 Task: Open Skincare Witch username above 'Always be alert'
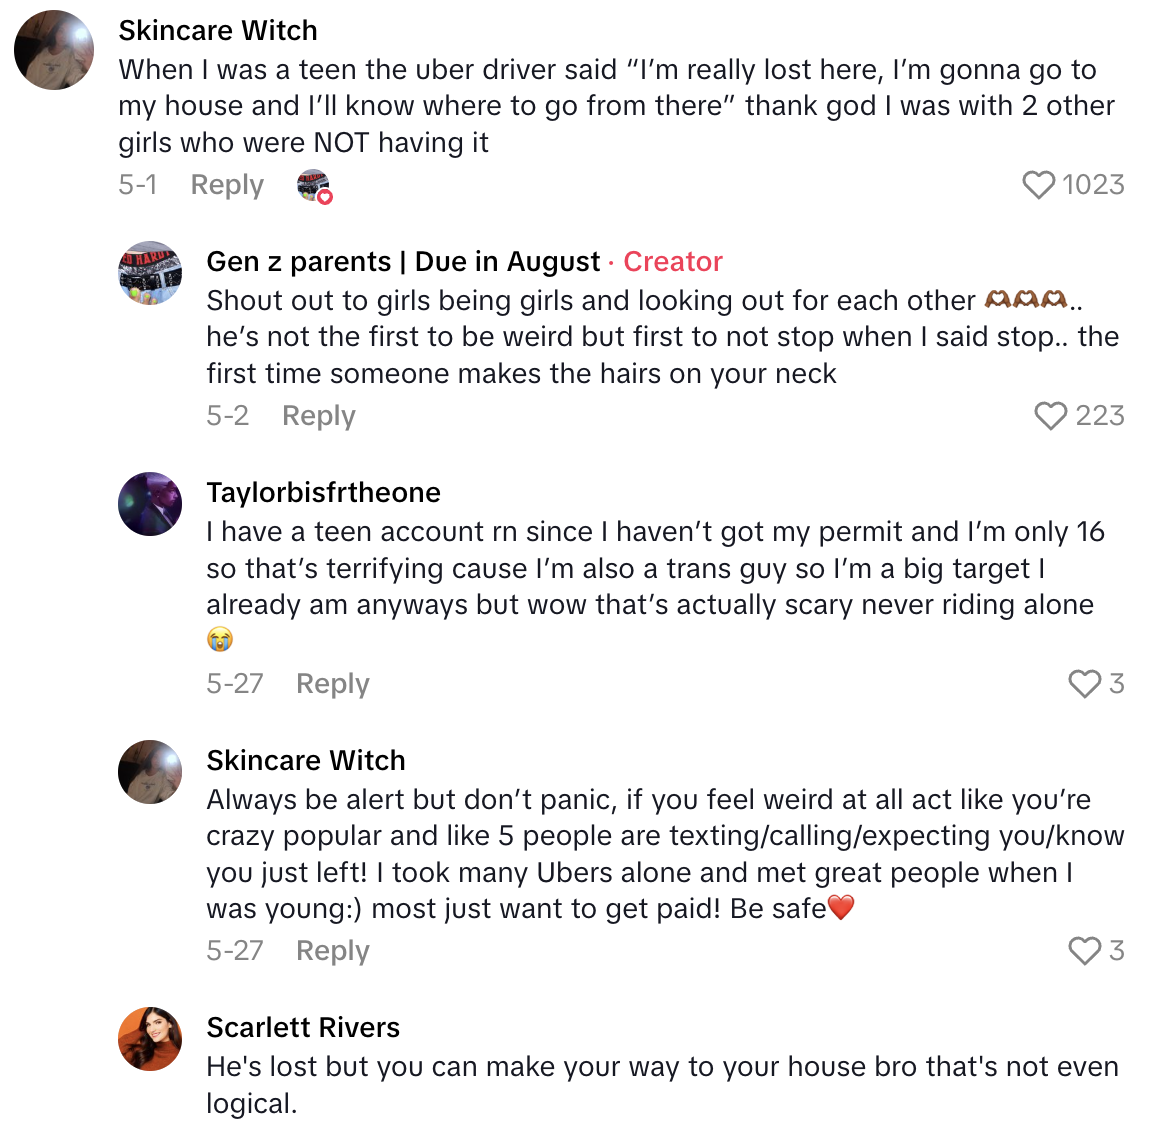(x=306, y=761)
